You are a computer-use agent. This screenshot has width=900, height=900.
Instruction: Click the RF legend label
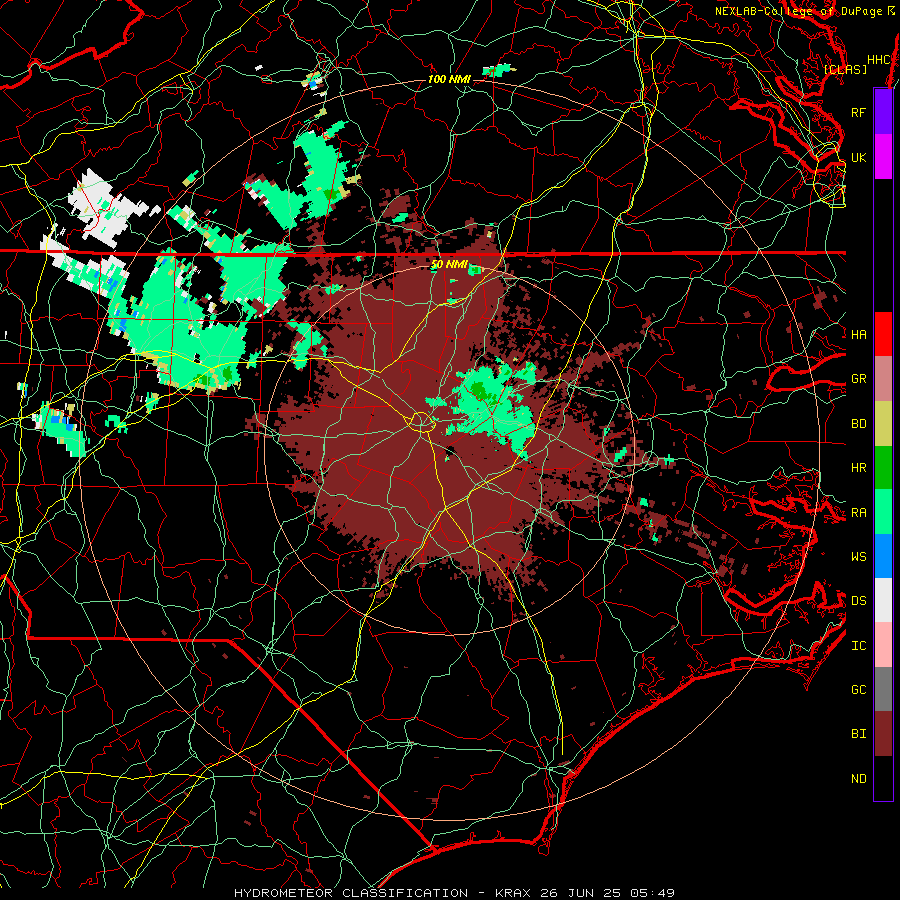[858, 112]
